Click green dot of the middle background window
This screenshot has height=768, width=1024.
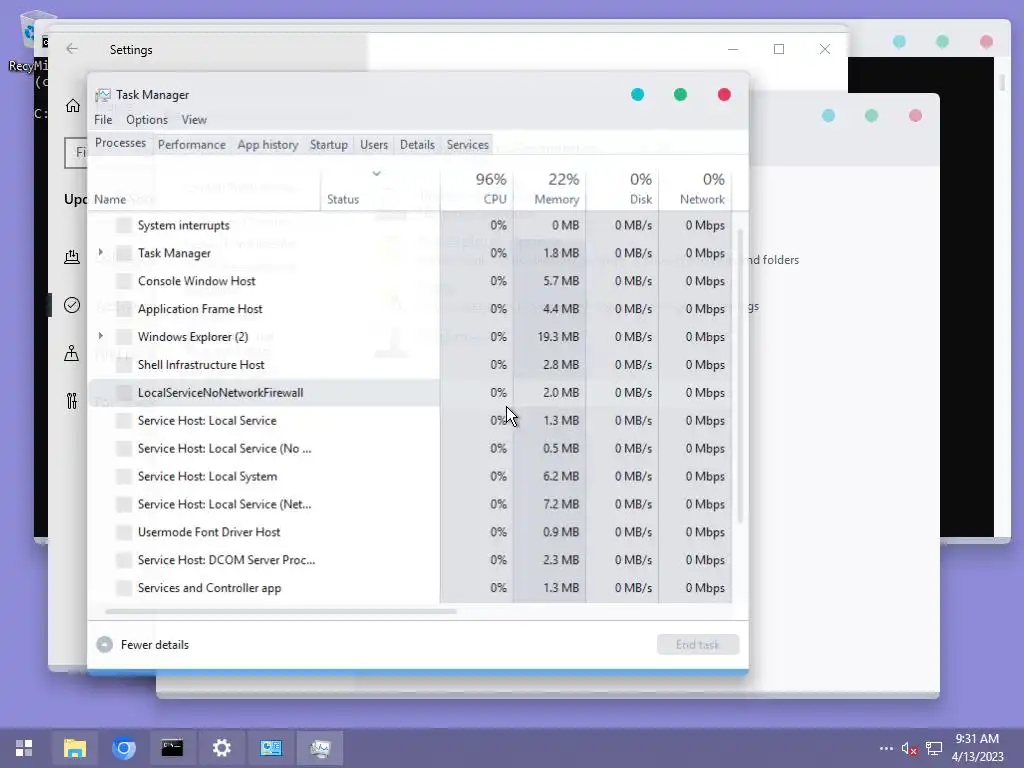871,116
